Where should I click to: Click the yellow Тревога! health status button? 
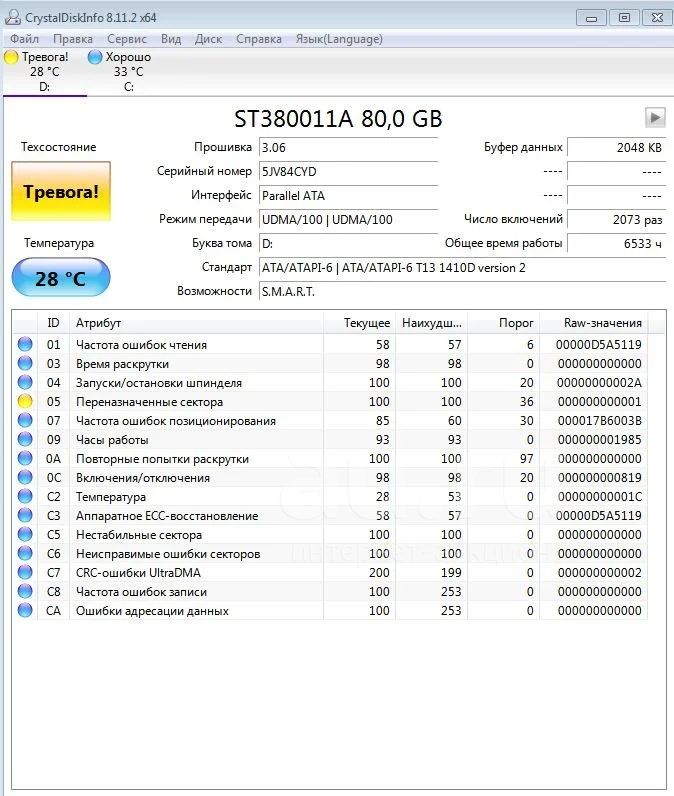[61, 191]
